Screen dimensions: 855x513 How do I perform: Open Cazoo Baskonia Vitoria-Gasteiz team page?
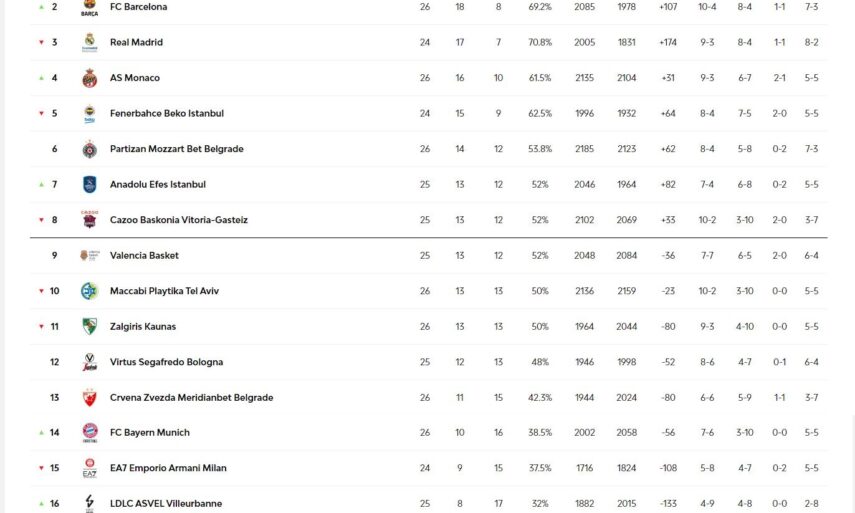178,220
